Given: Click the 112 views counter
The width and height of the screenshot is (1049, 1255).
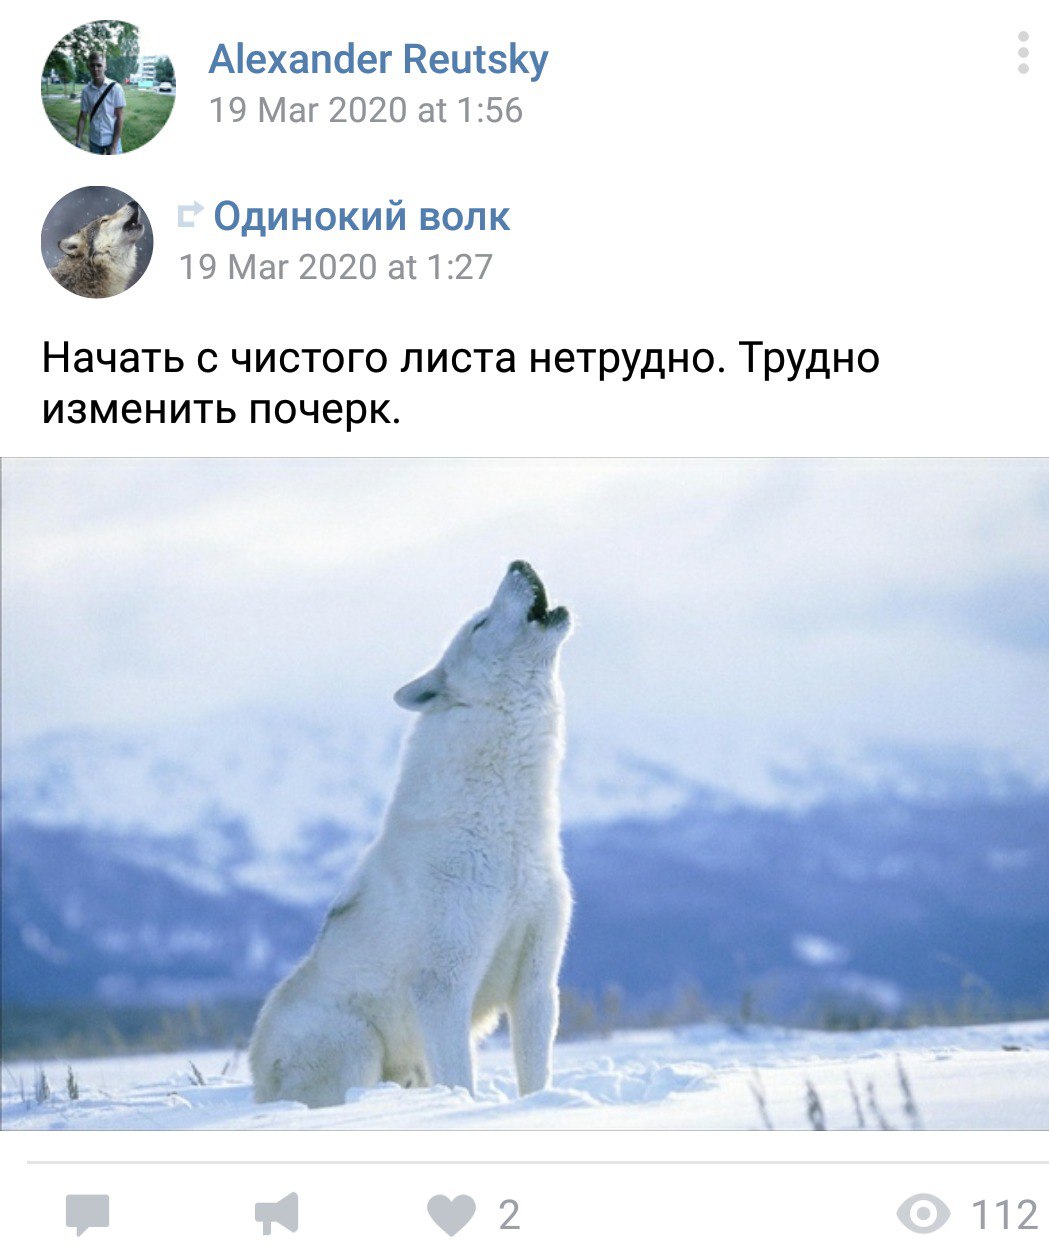Looking at the screenshot, I should coord(1005,1215).
